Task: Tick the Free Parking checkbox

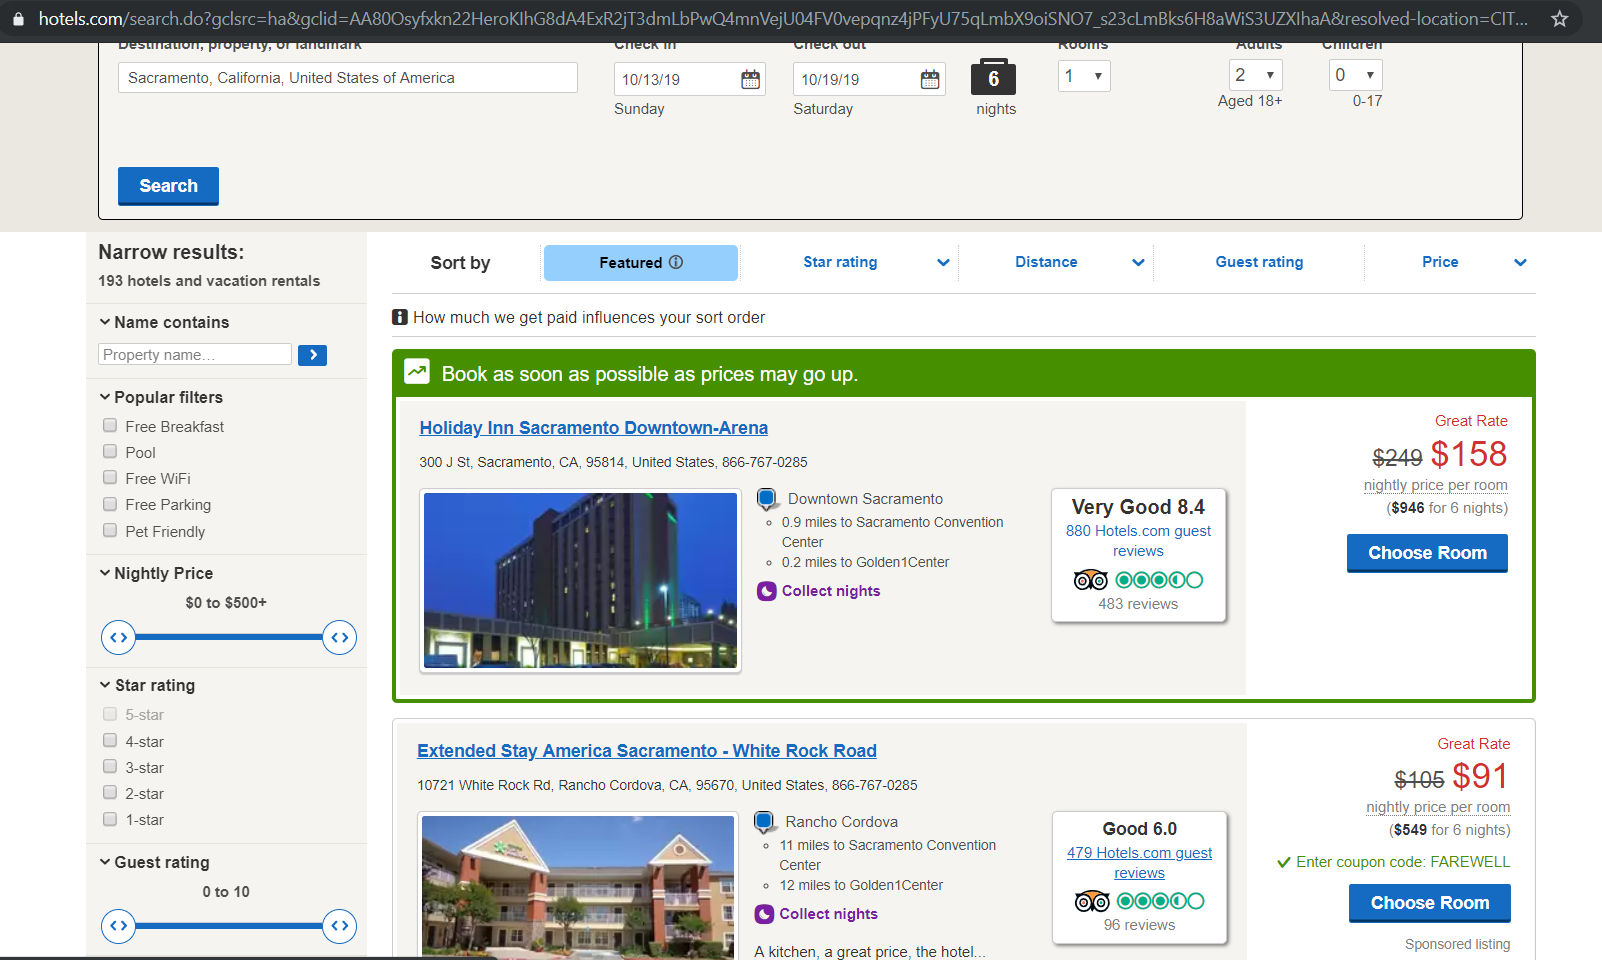Action: tap(110, 504)
